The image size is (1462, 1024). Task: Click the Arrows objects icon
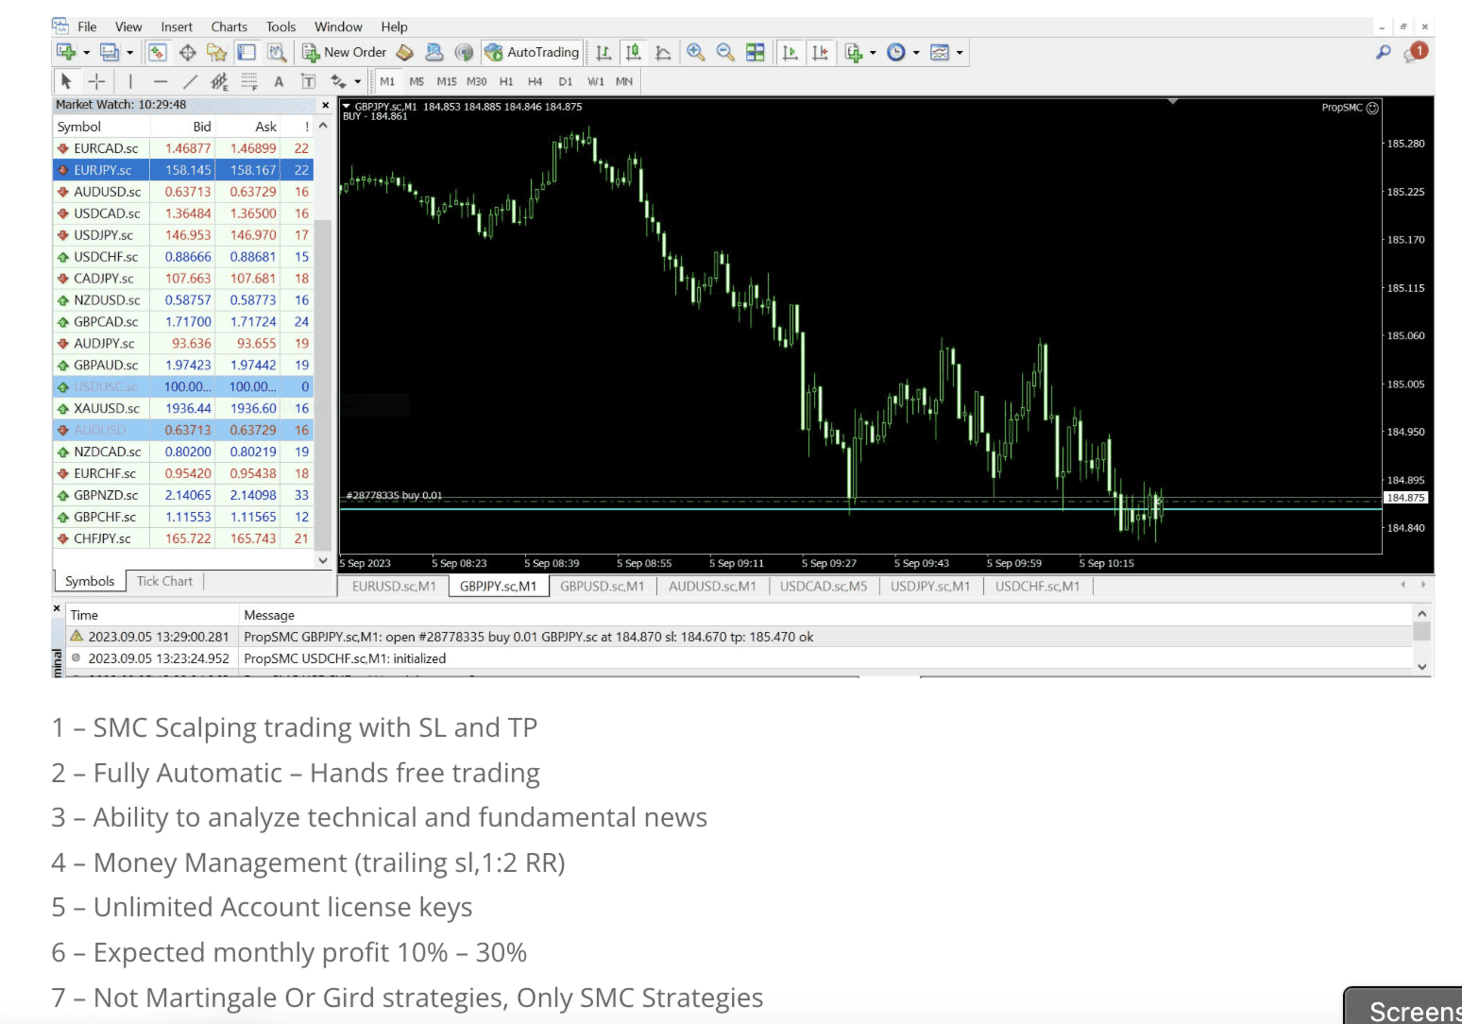pyautogui.click(x=338, y=81)
